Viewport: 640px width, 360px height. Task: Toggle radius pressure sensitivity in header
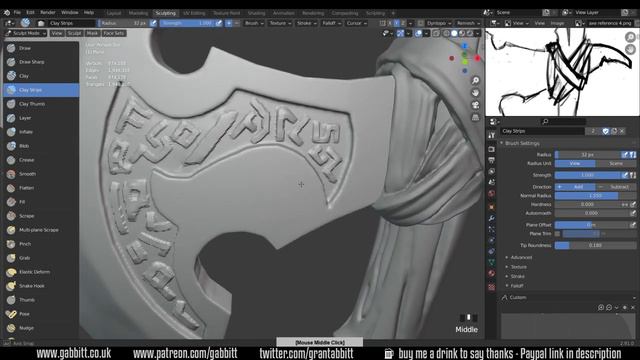[153, 23]
